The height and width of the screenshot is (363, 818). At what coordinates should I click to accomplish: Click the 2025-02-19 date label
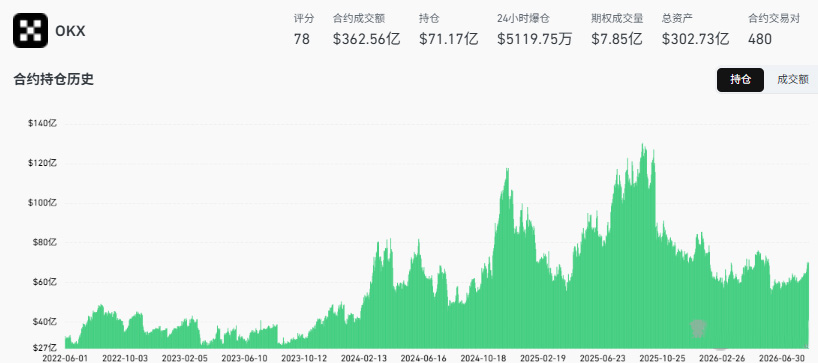point(543,358)
